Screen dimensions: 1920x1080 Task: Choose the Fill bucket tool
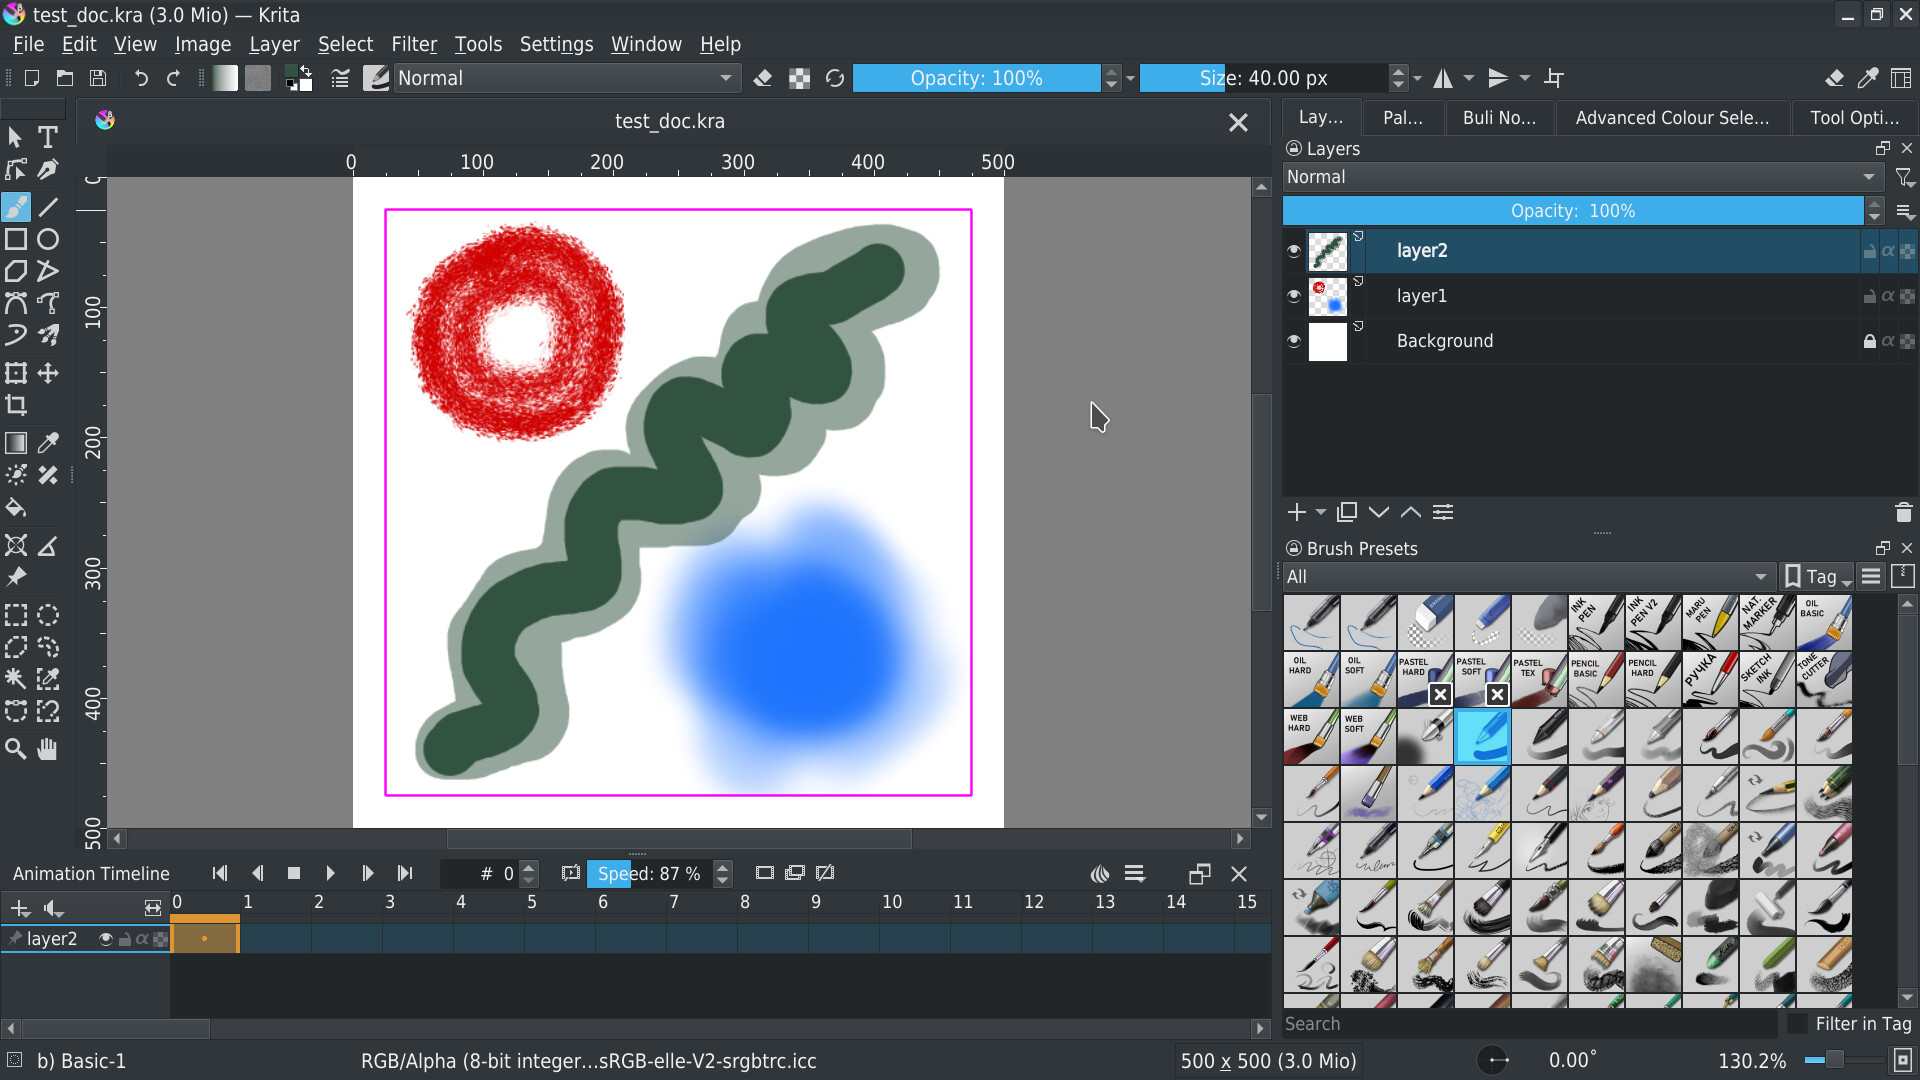tap(16, 508)
